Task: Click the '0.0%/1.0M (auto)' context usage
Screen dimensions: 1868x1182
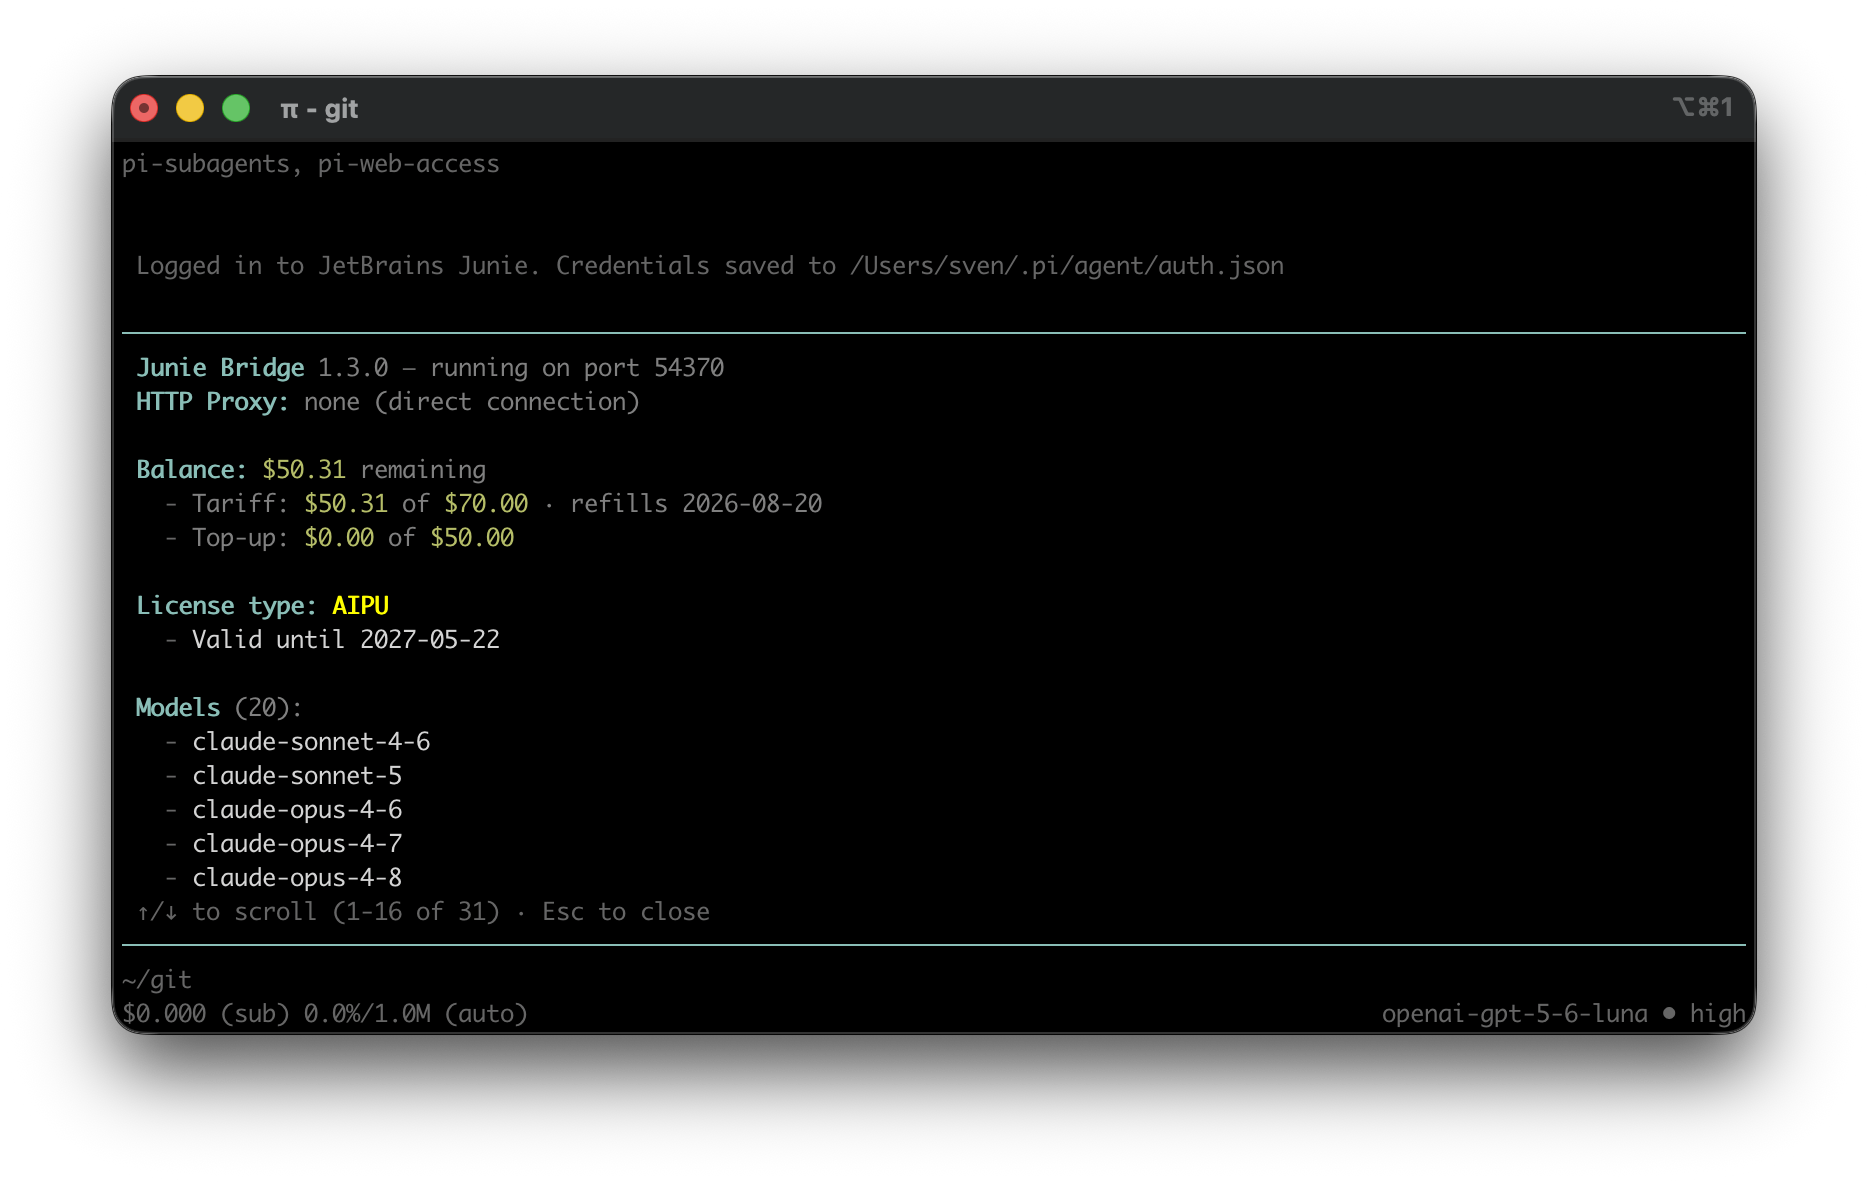Action: [x=416, y=1014]
